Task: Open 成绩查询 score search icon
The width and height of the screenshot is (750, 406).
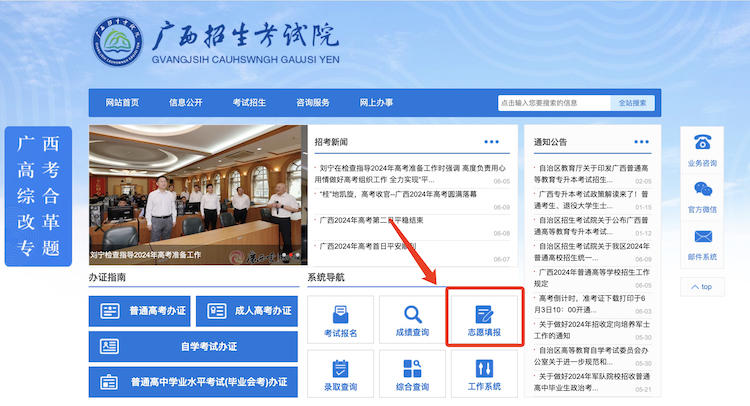Action: coord(412,314)
